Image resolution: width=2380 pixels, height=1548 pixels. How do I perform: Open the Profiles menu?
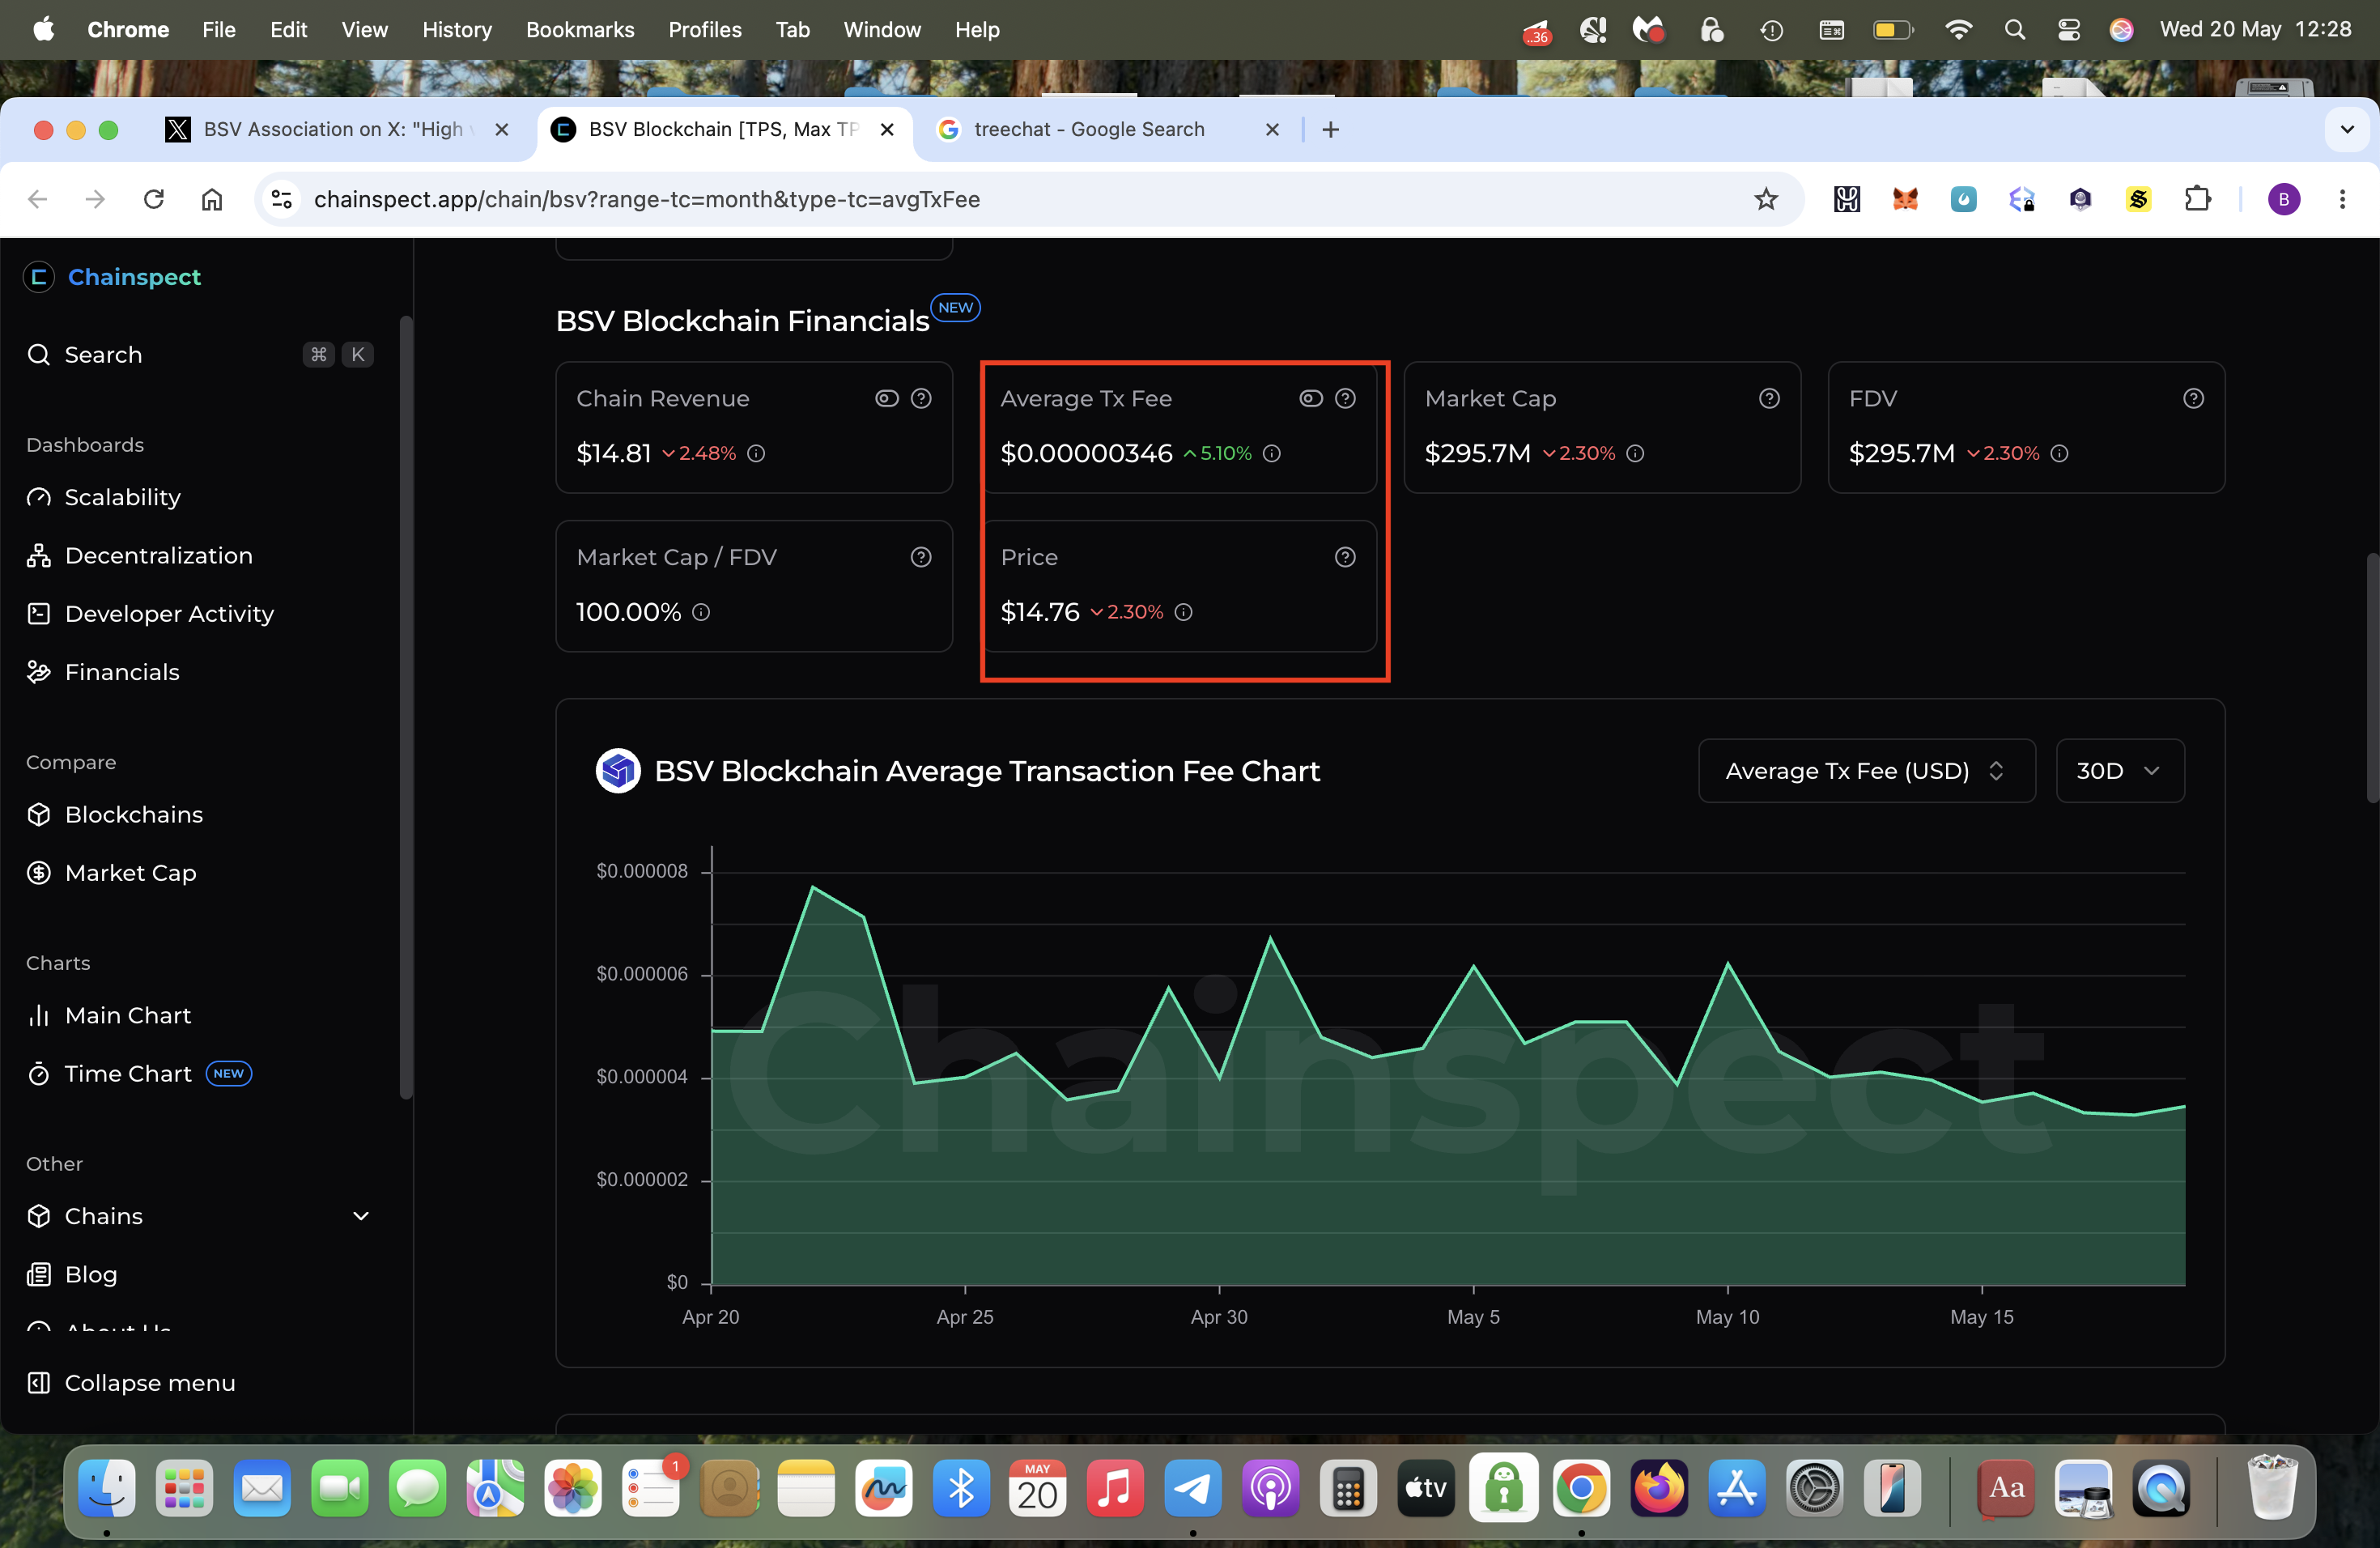[x=705, y=29]
